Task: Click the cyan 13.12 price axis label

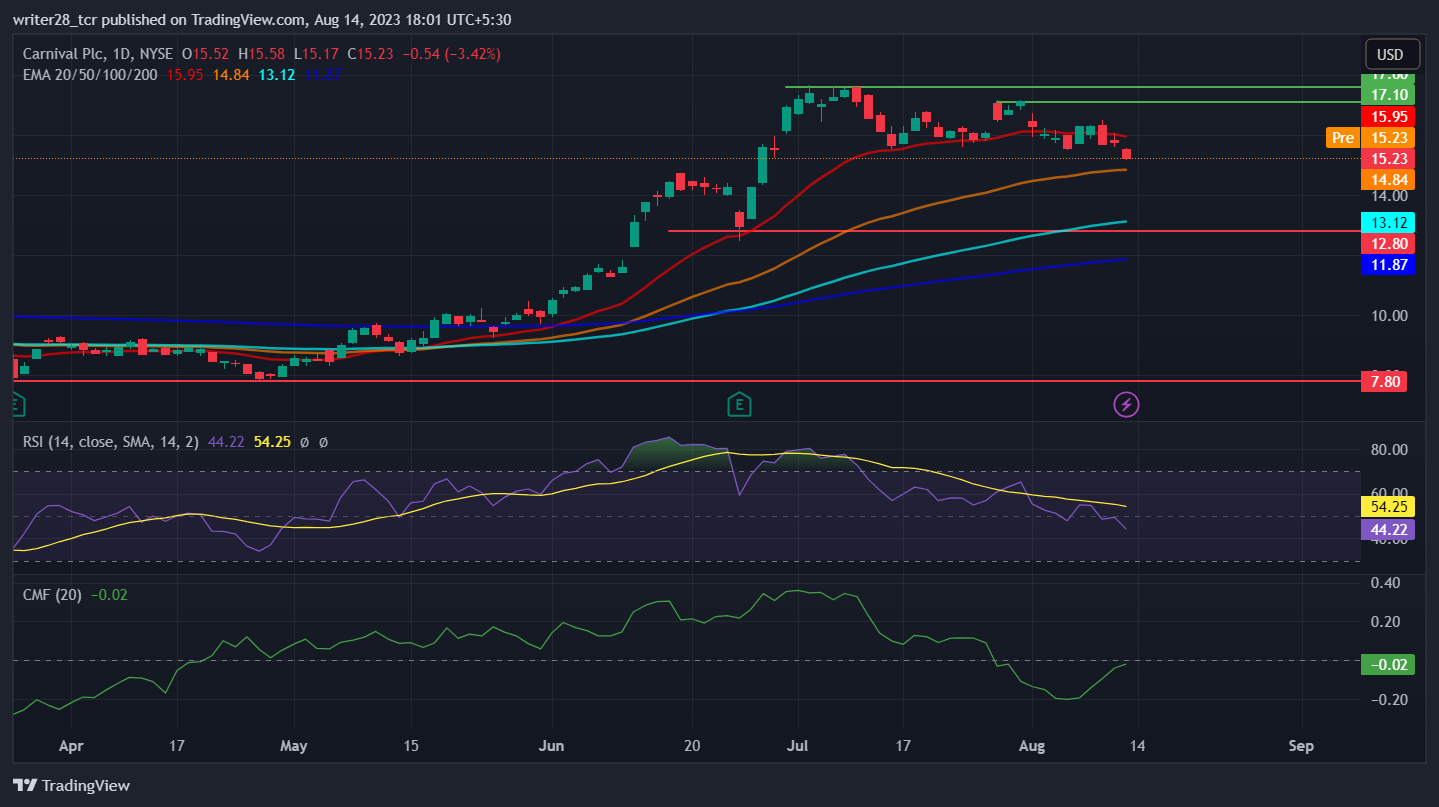Action: 1389,222
